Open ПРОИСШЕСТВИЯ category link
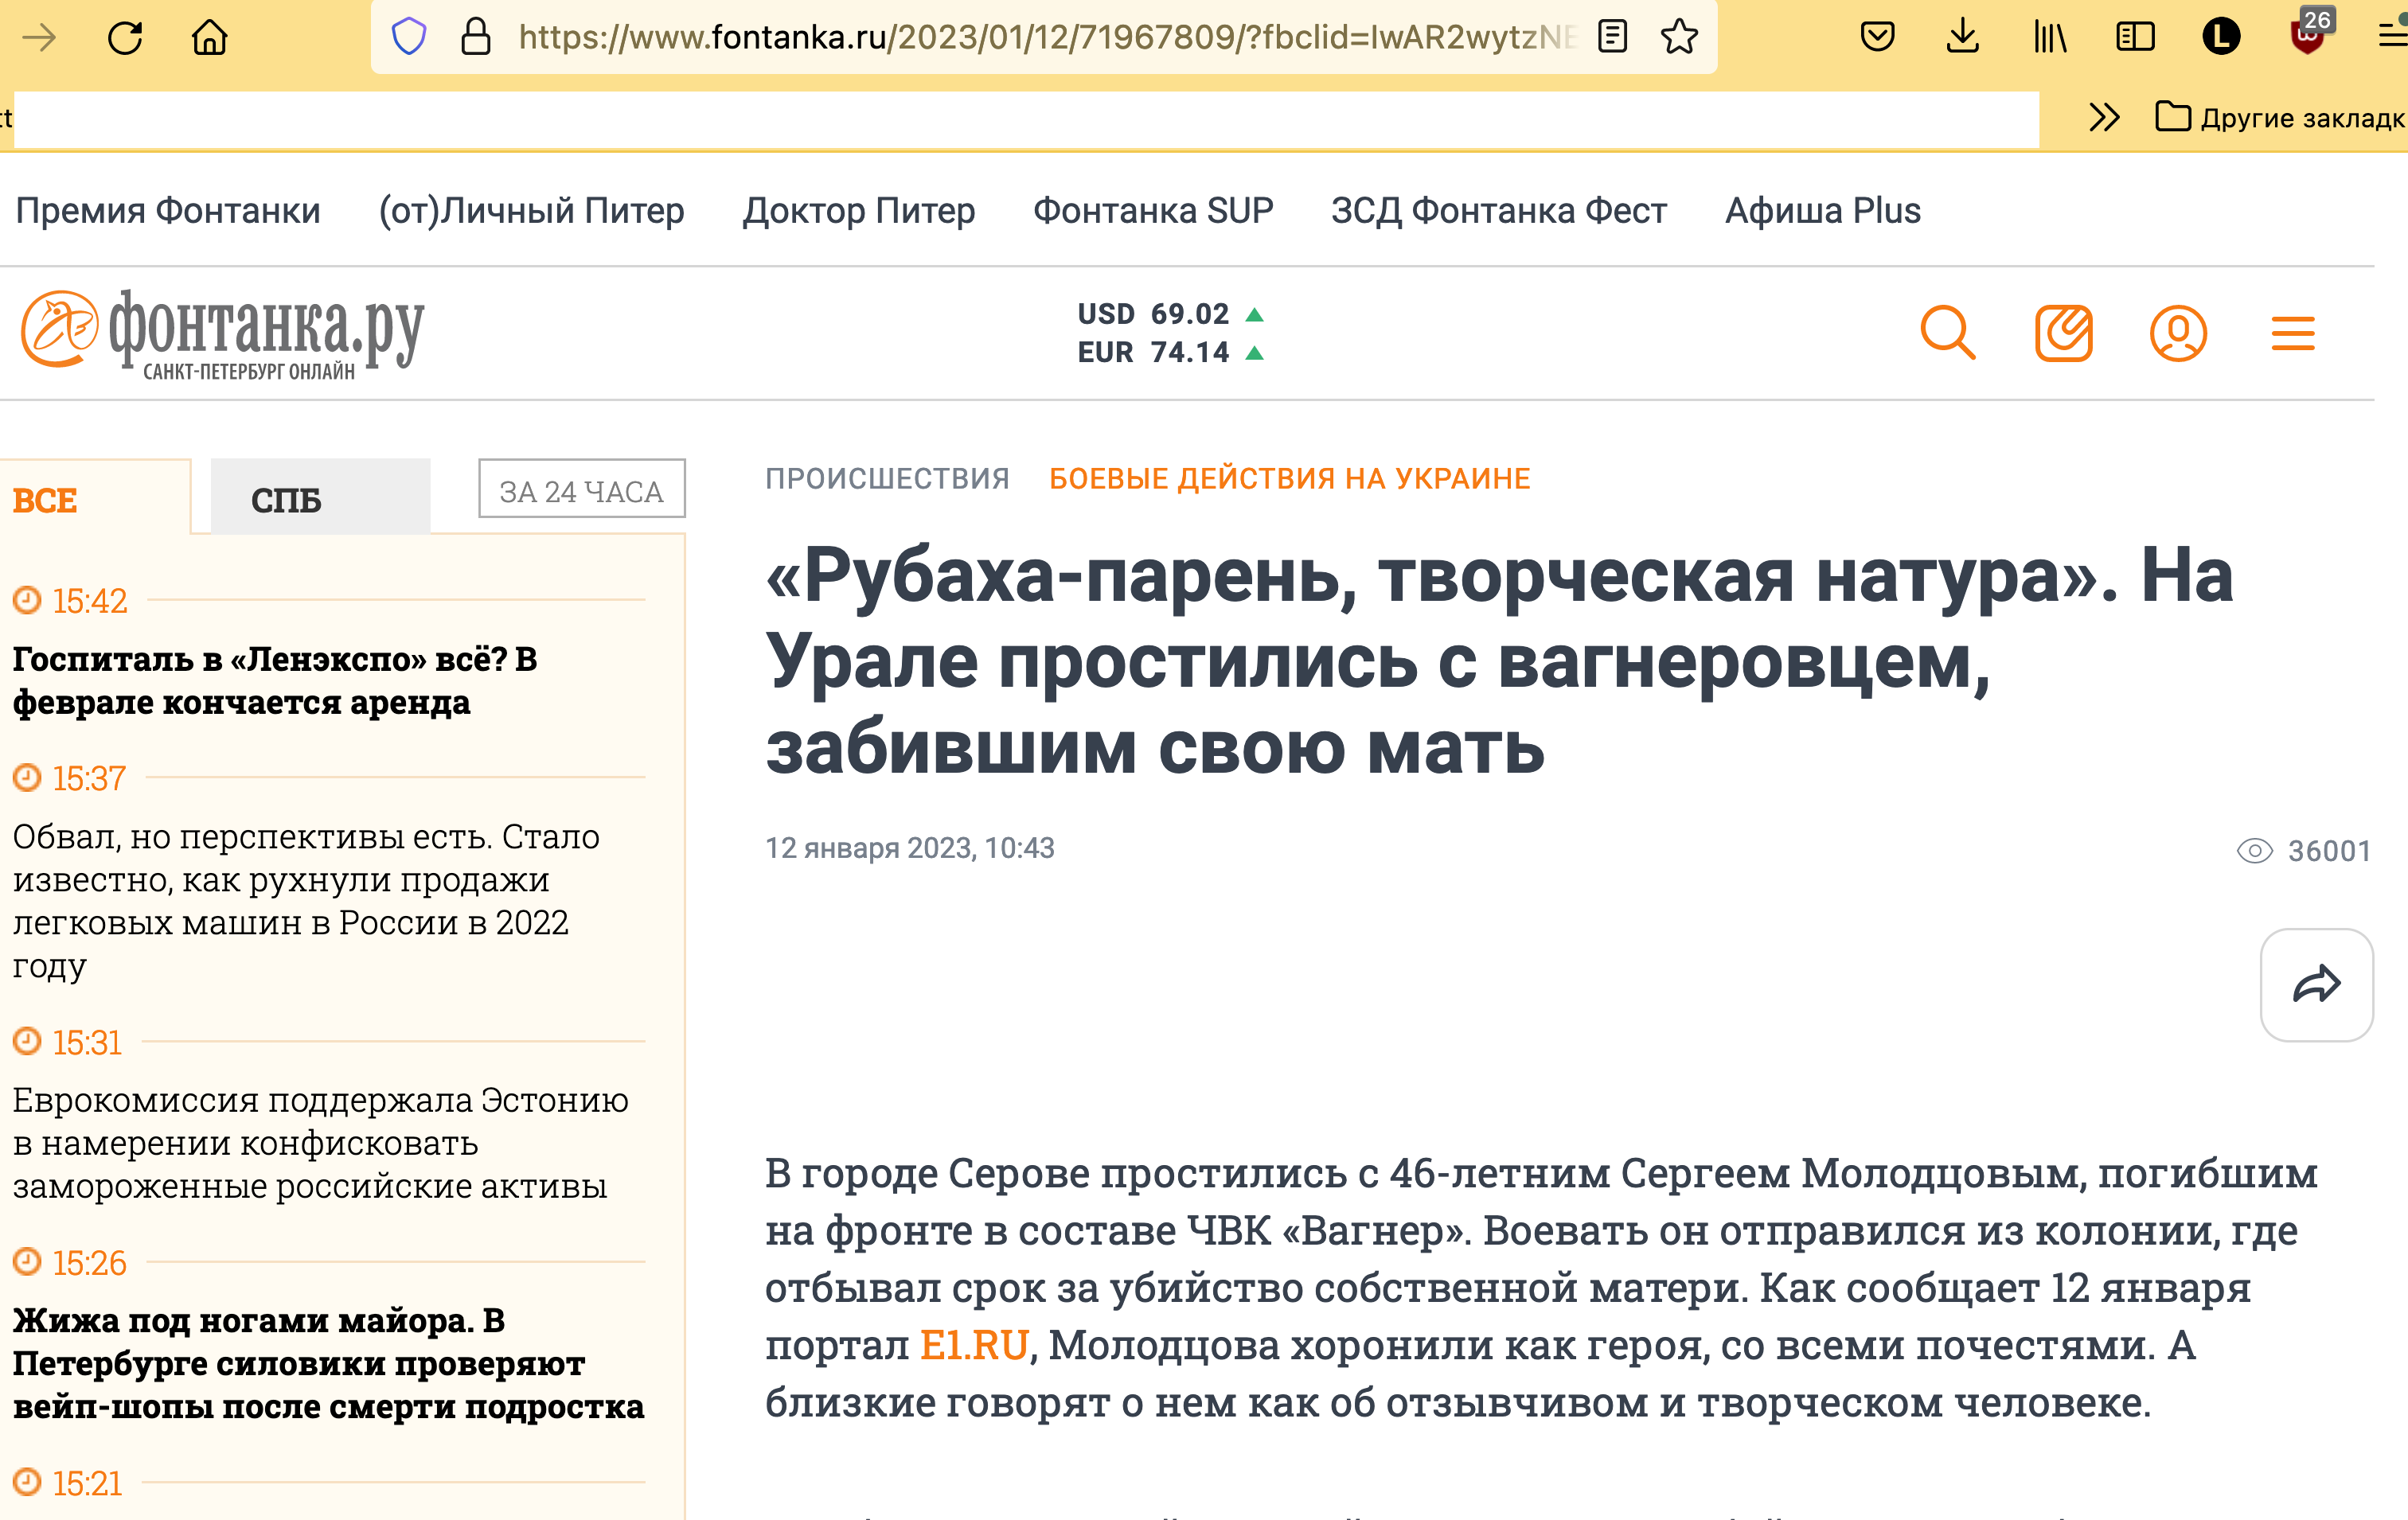This screenshot has width=2408, height=1520. tap(887, 479)
